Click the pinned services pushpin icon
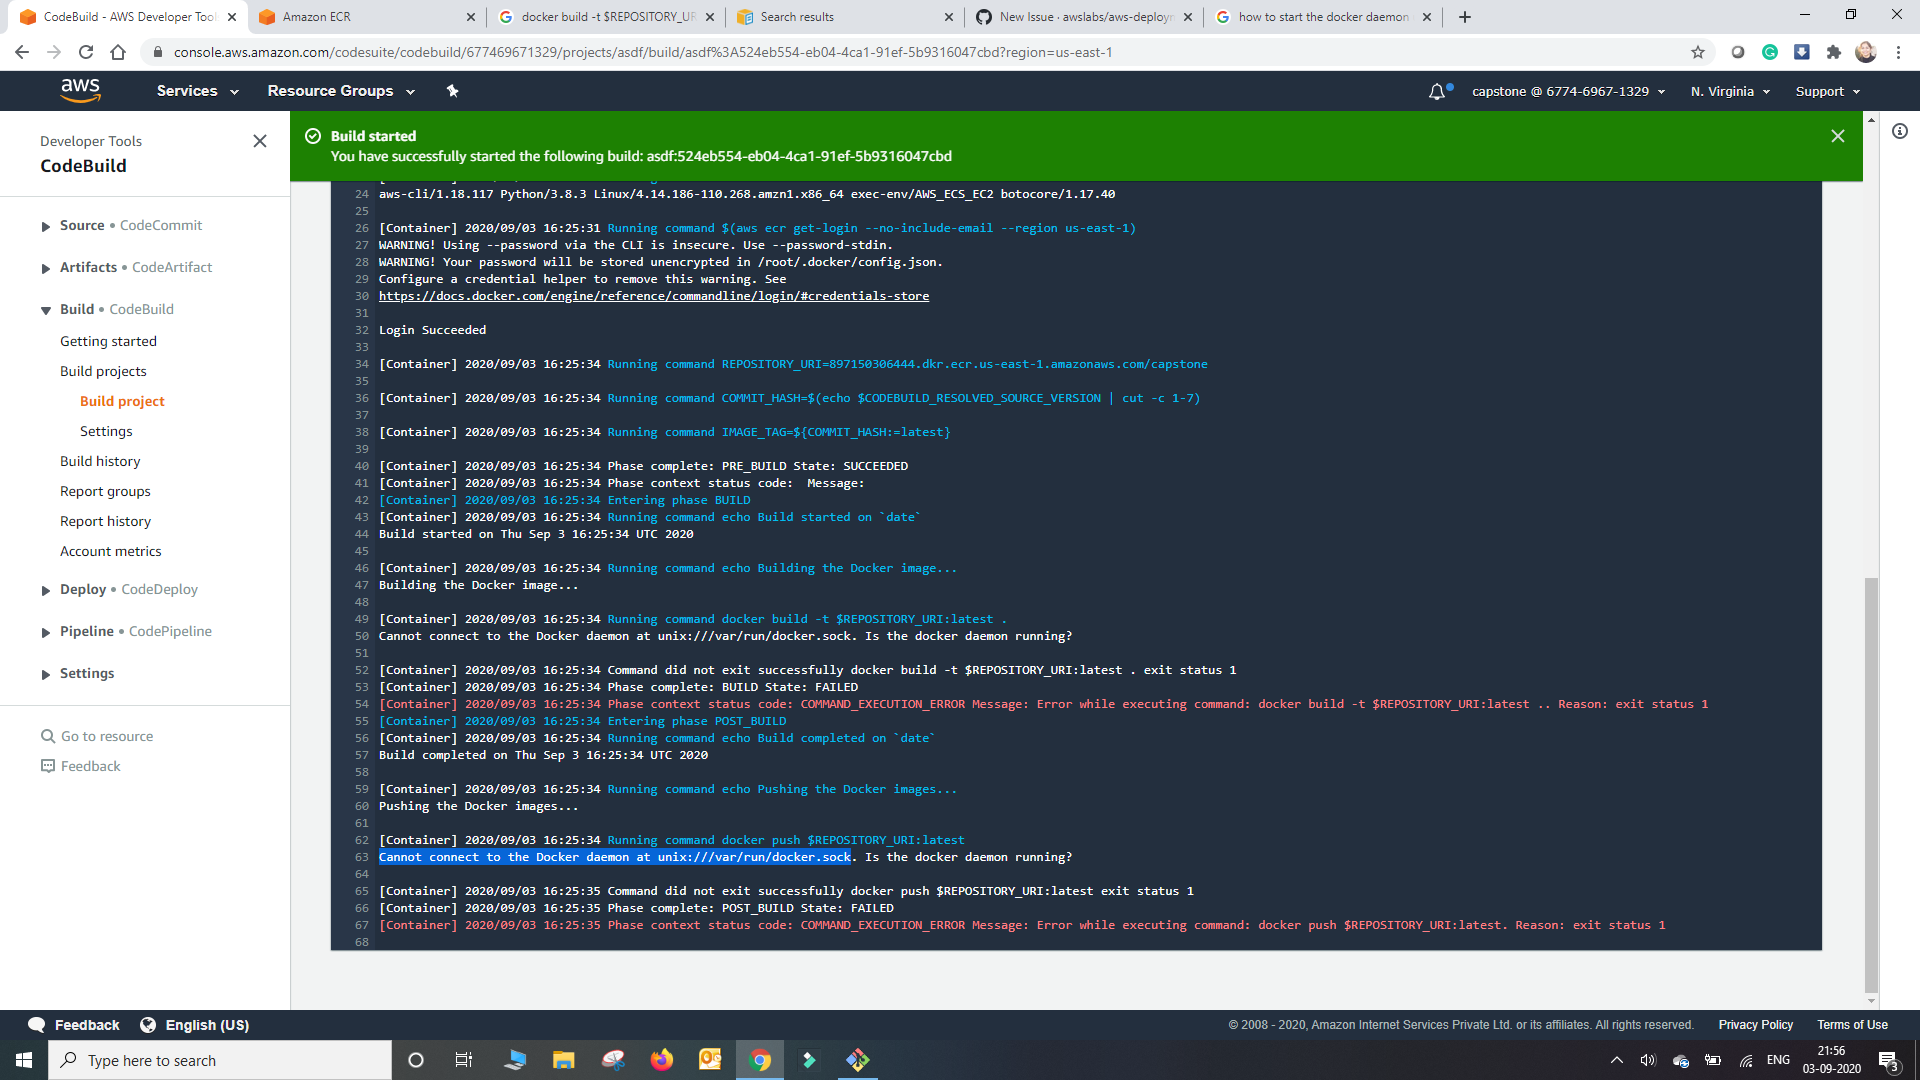Image resolution: width=1920 pixels, height=1080 pixels. [x=452, y=91]
